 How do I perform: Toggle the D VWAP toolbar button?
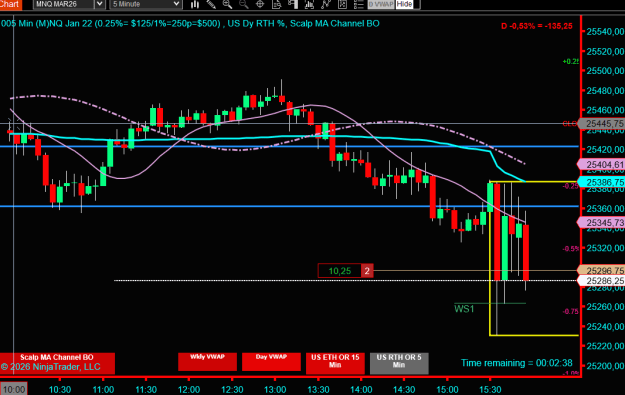pyautogui.click(x=381, y=4)
